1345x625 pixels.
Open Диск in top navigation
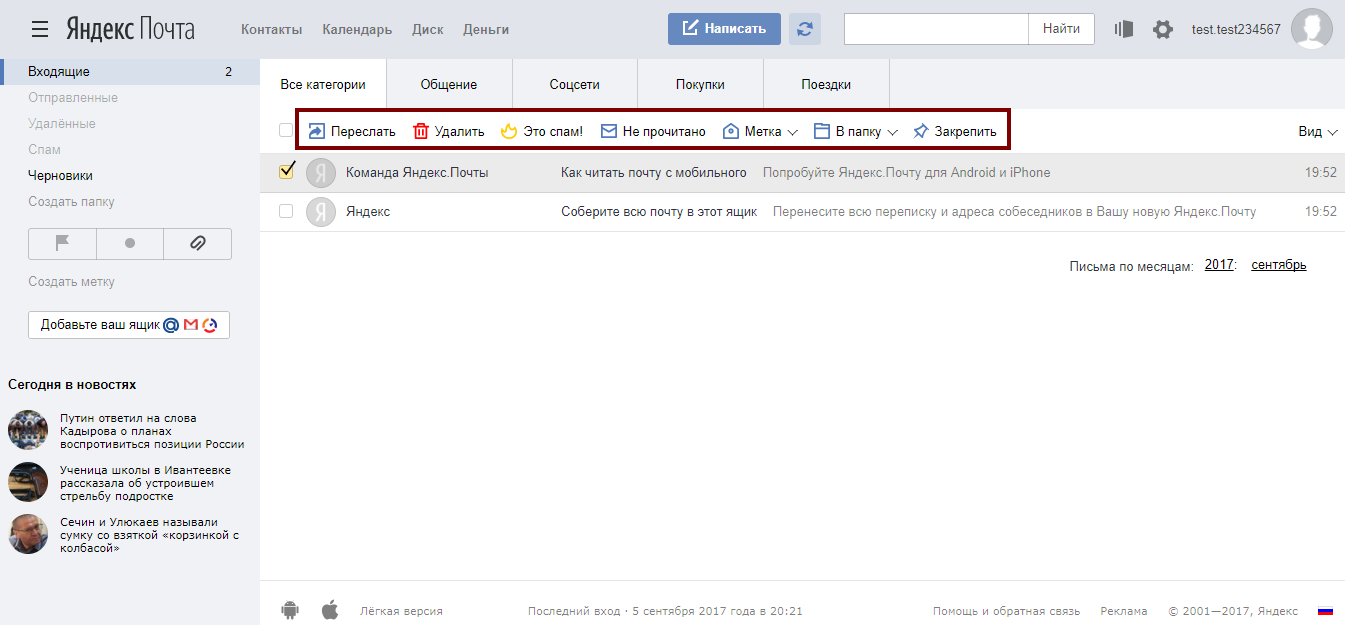(427, 30)
